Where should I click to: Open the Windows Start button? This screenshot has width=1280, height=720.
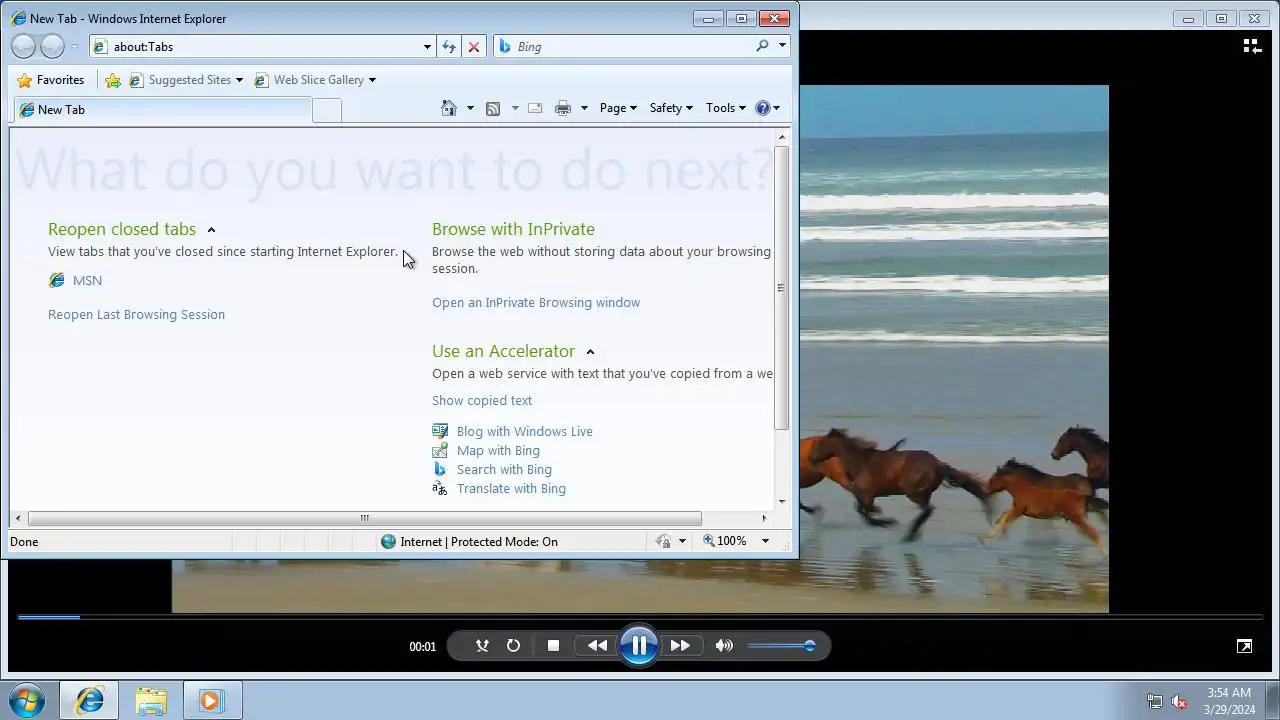[x=27, y=701]
